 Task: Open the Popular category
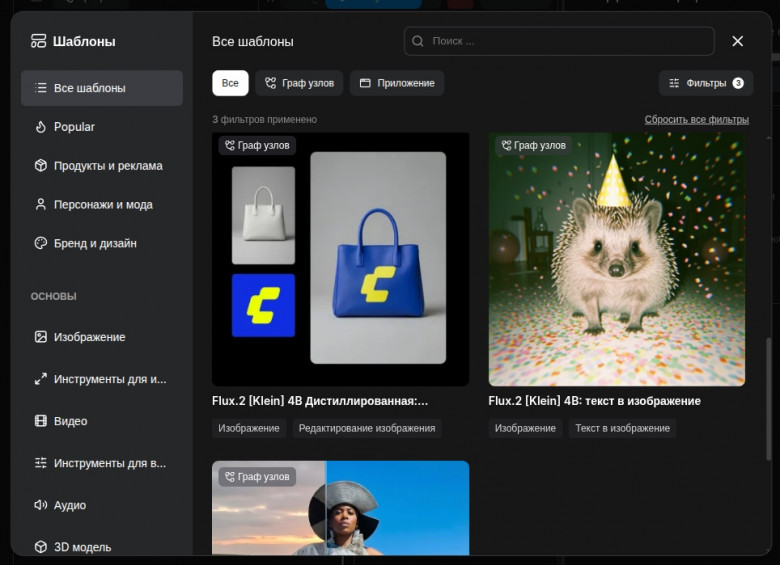102,127
